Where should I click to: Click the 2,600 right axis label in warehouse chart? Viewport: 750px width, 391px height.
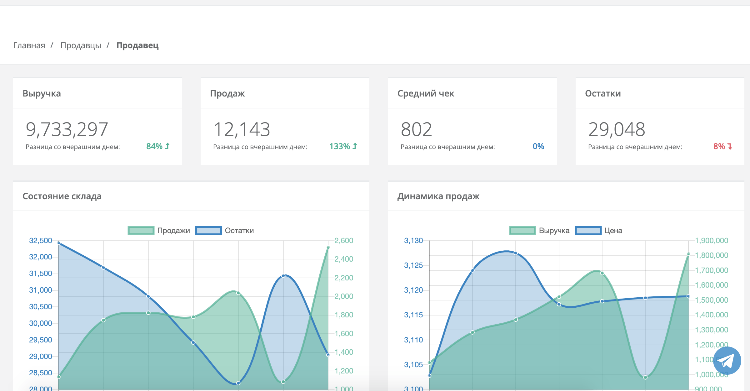(x=343, y=240)
